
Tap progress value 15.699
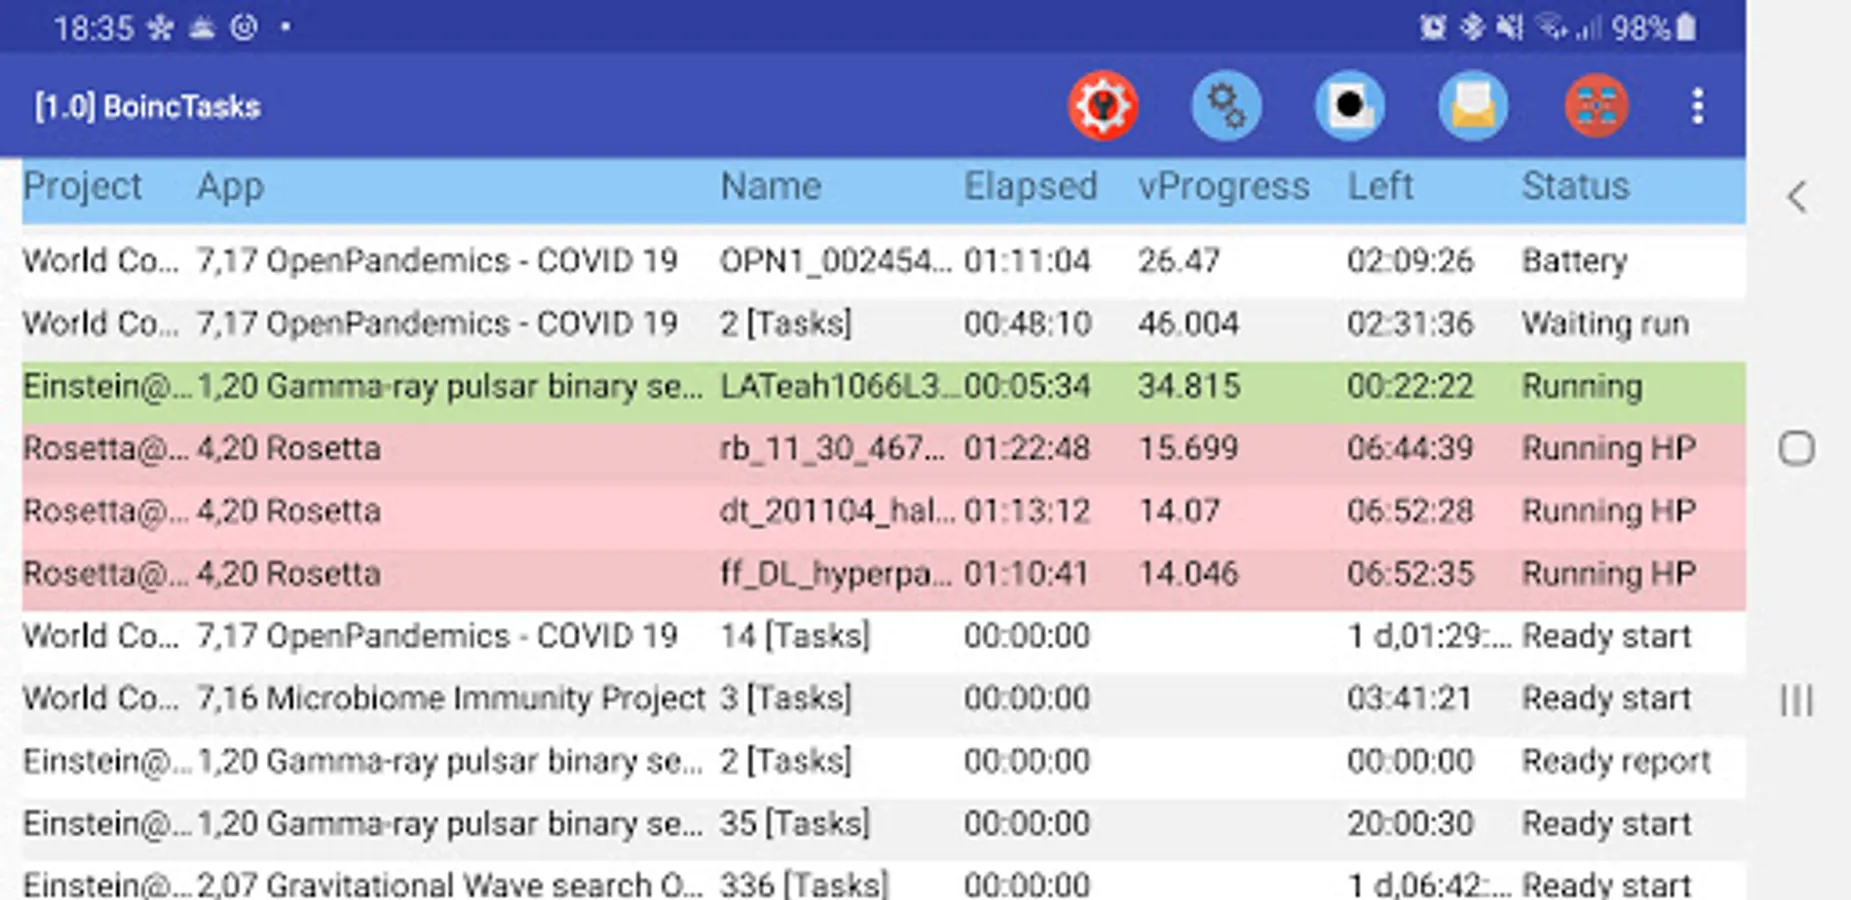pos(1188,449)
